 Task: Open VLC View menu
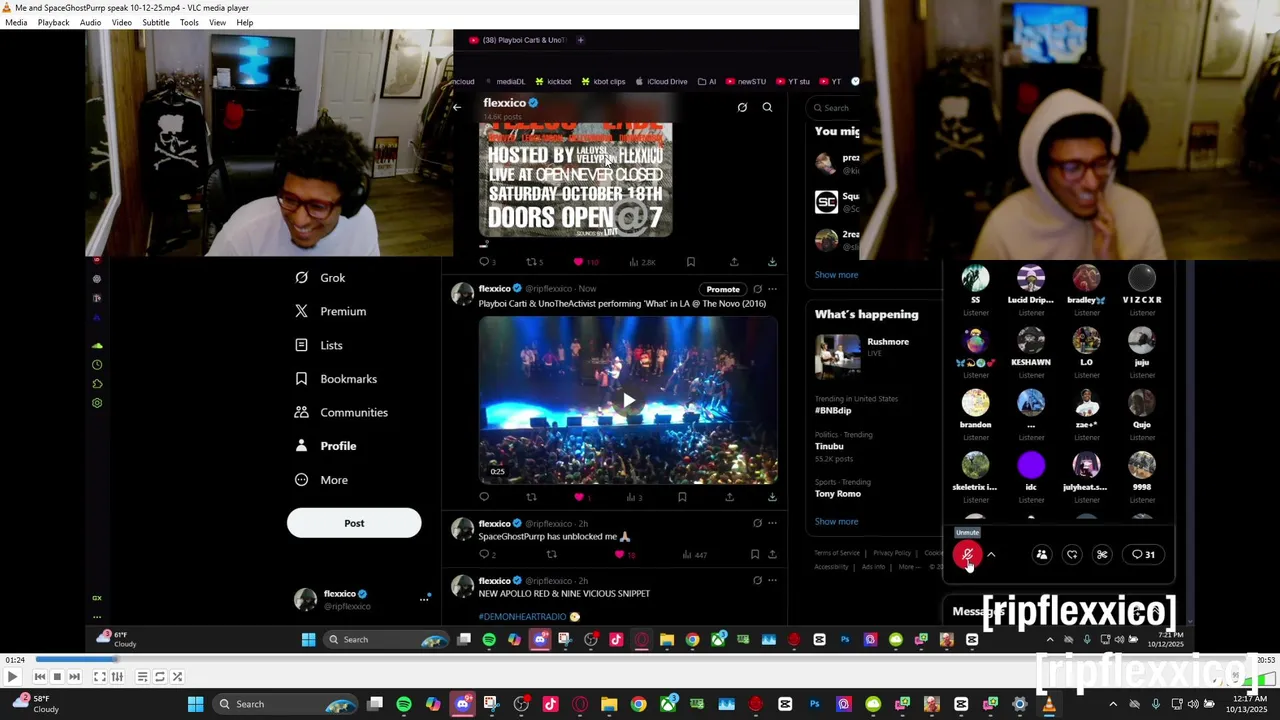pos(217,22)
